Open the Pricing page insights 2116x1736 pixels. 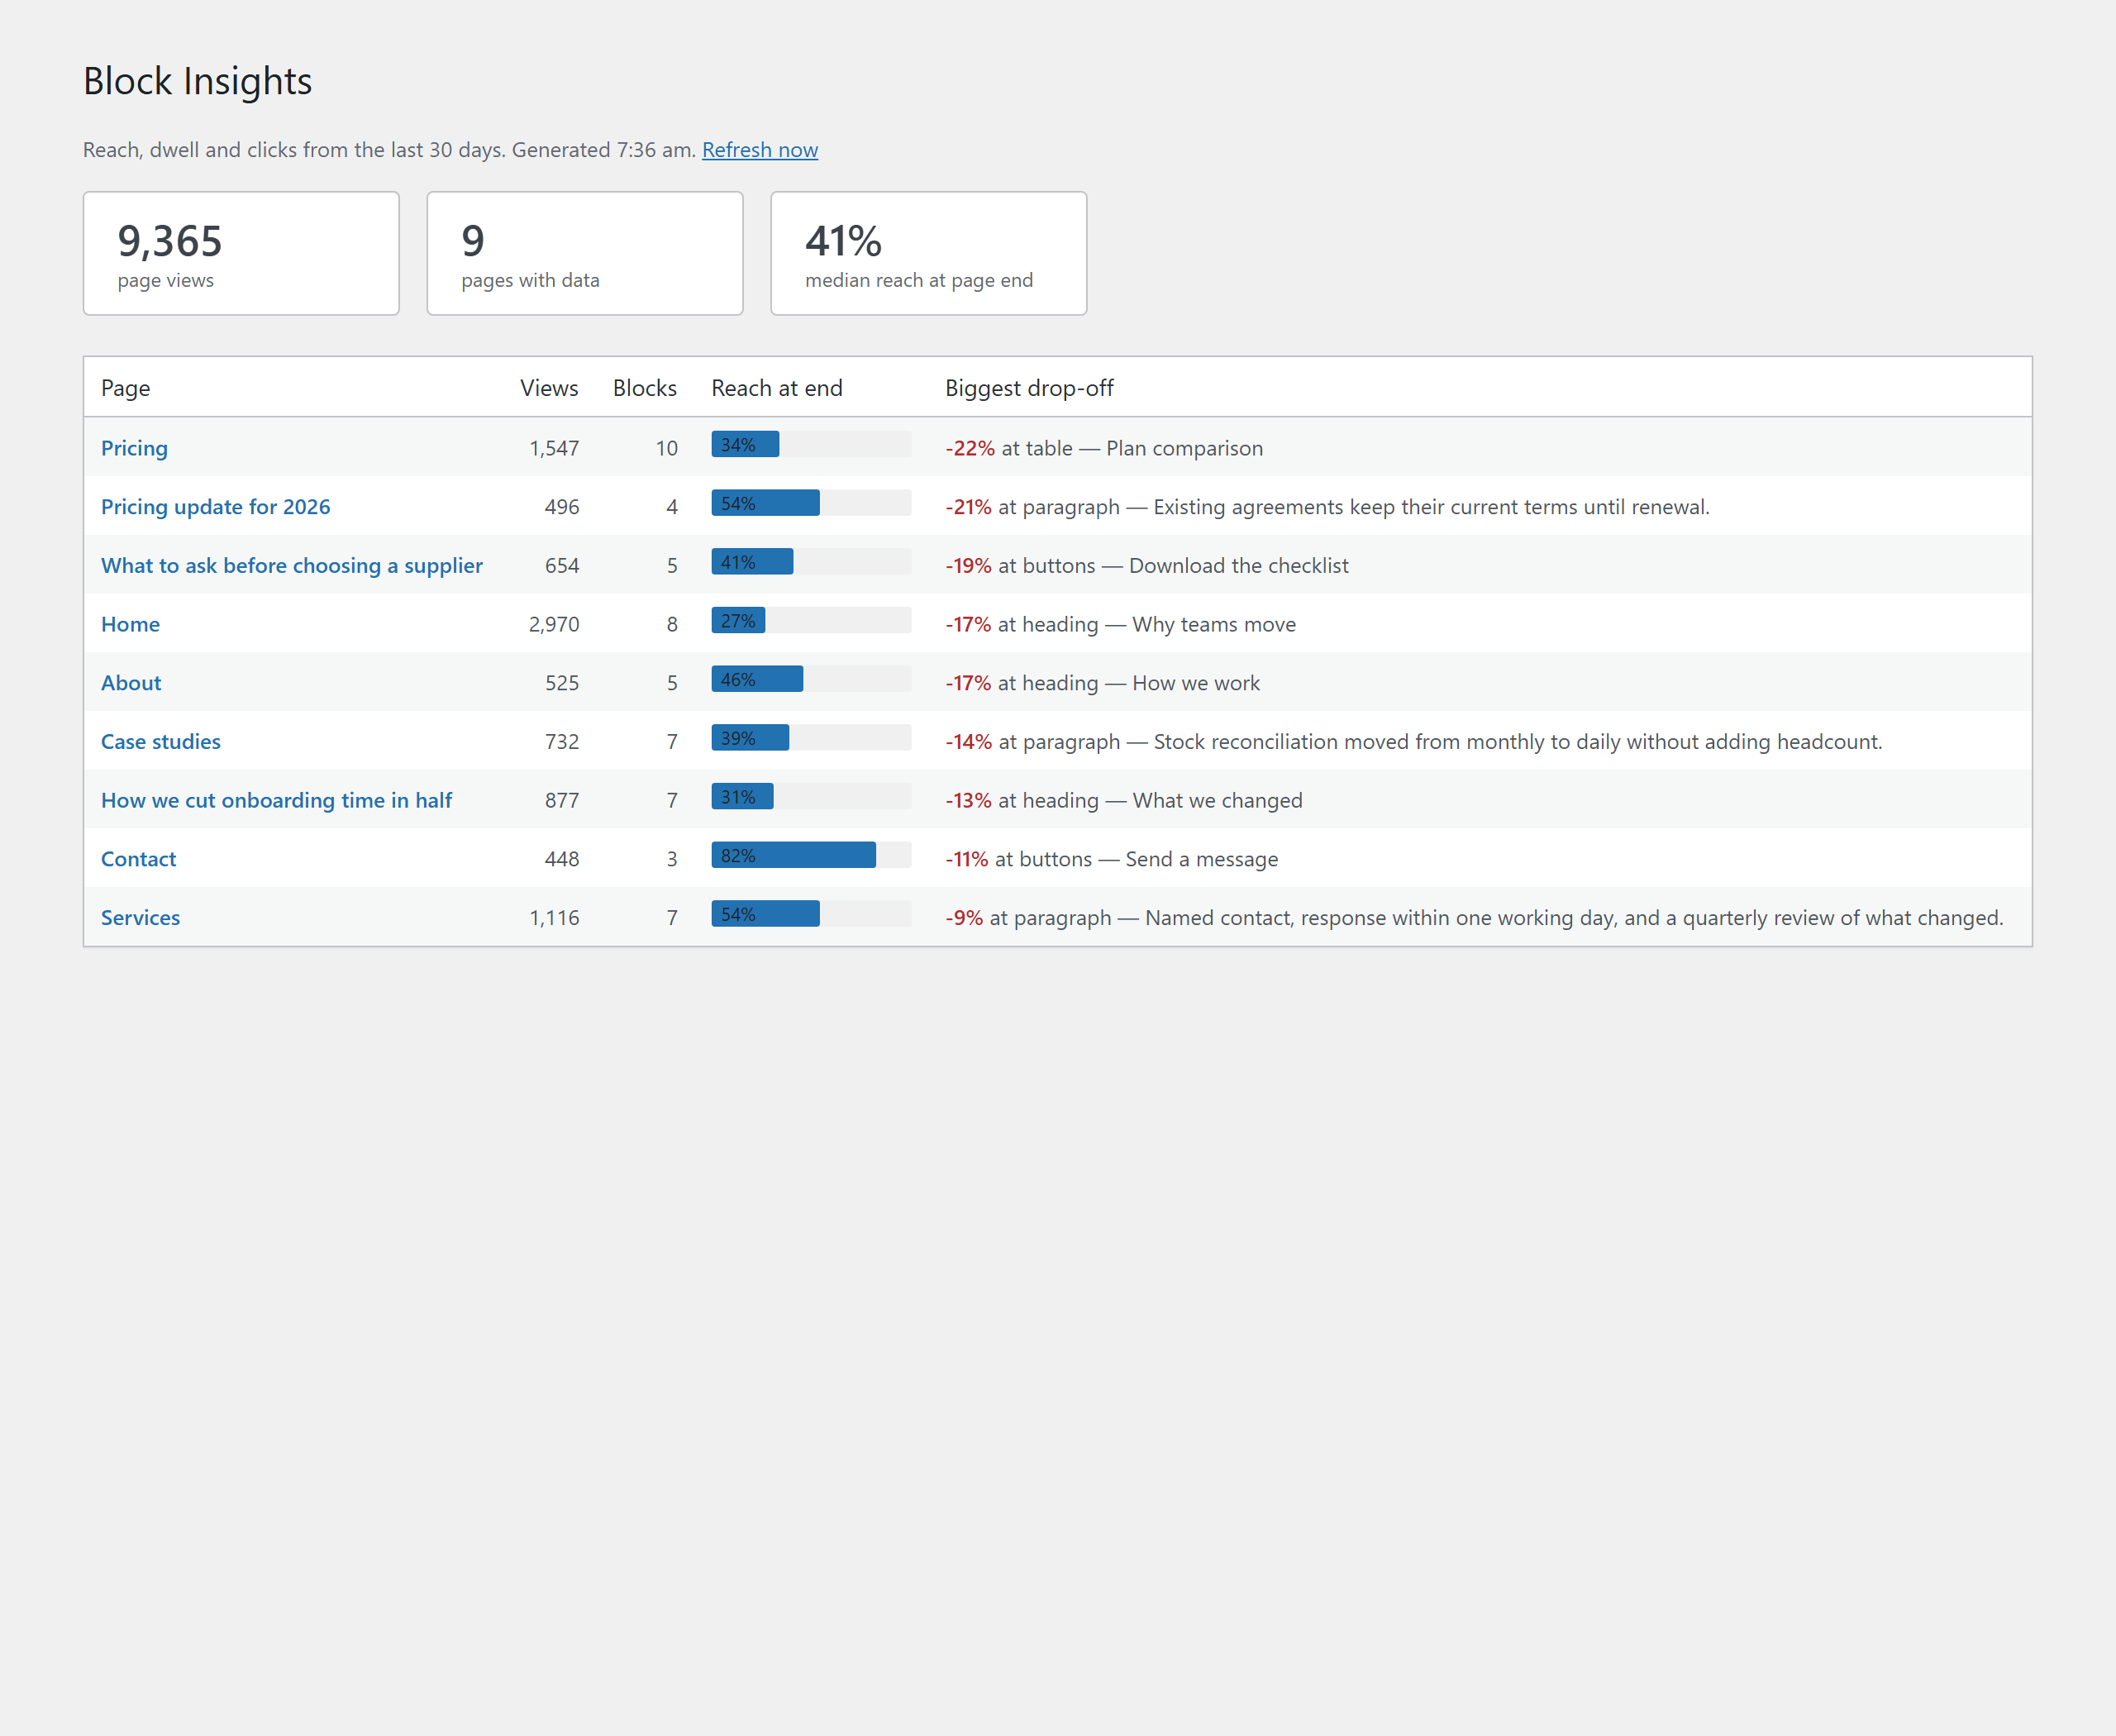(x=134, y=448)
